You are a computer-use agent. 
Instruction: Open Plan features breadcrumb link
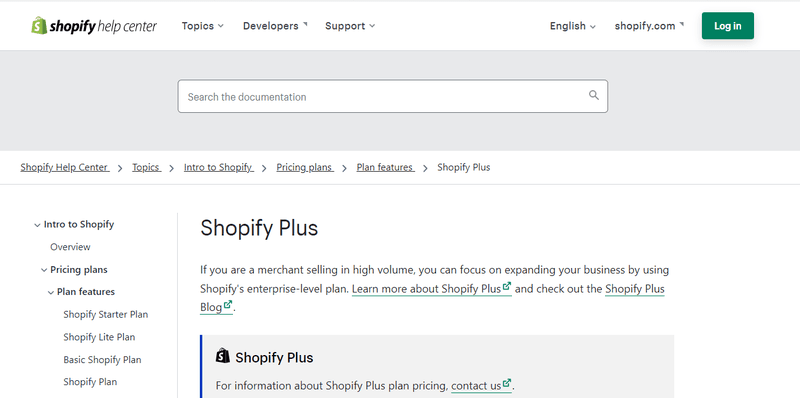point(385,167)
